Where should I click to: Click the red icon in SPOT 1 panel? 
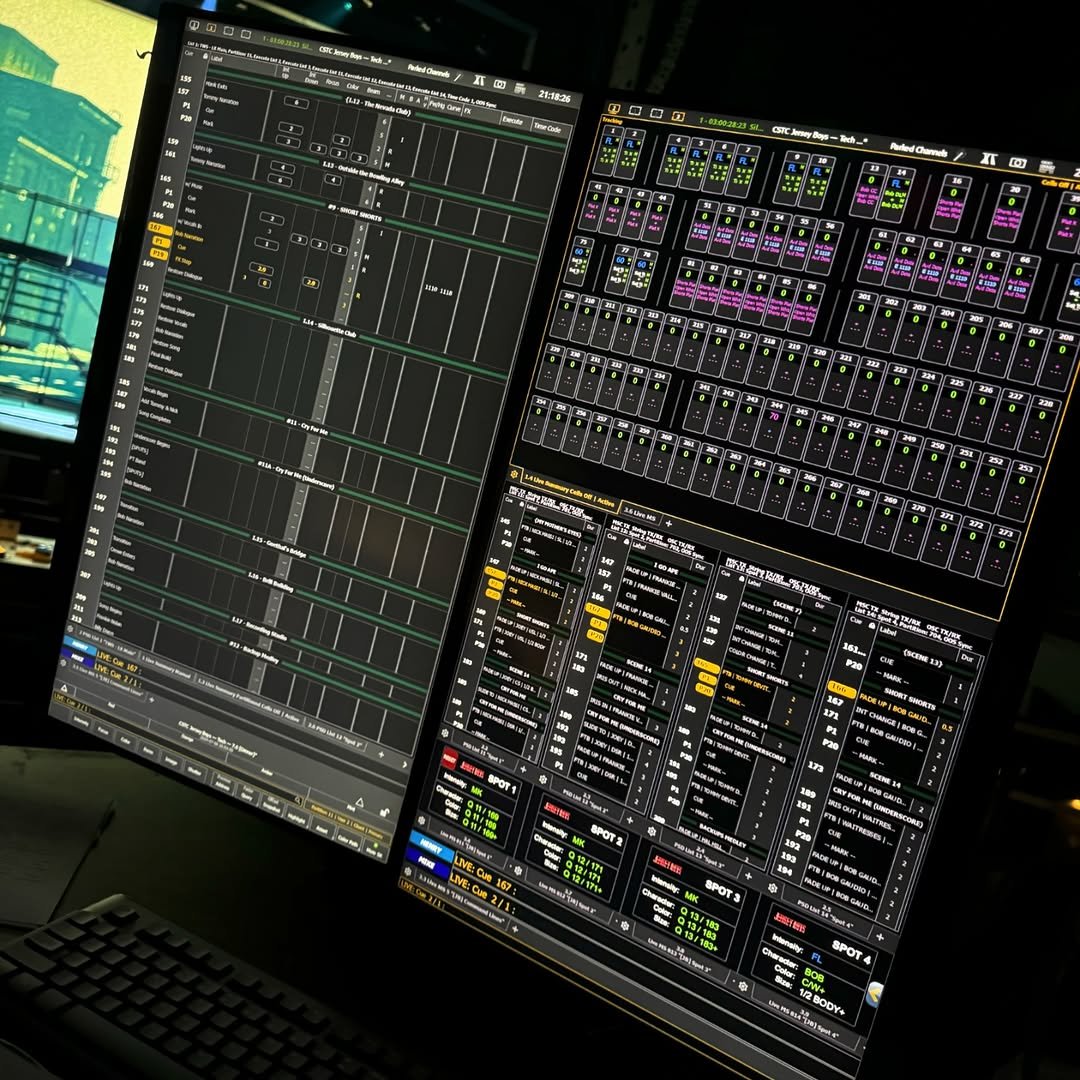449,758
